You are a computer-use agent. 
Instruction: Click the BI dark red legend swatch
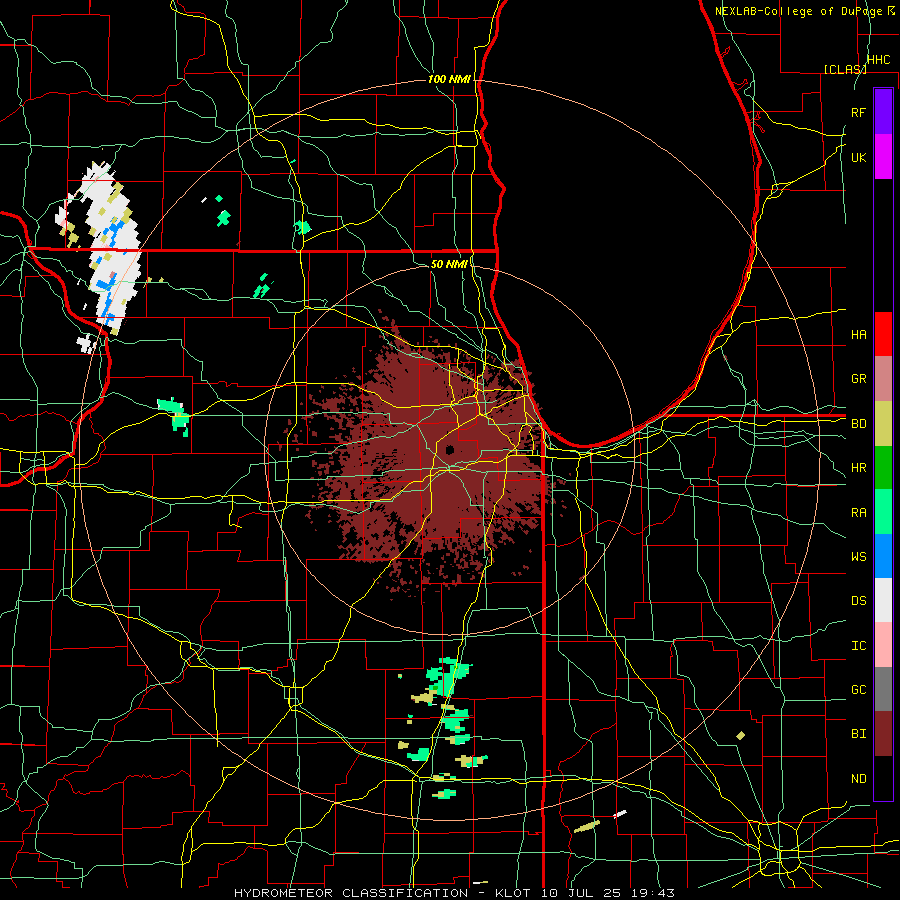(x=883, y=734)
